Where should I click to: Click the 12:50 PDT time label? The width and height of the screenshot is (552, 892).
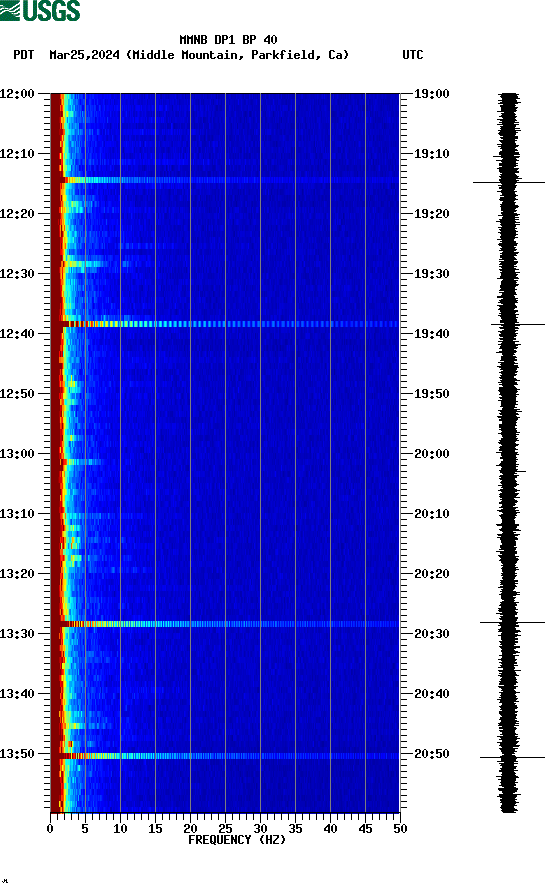point(17,394)
